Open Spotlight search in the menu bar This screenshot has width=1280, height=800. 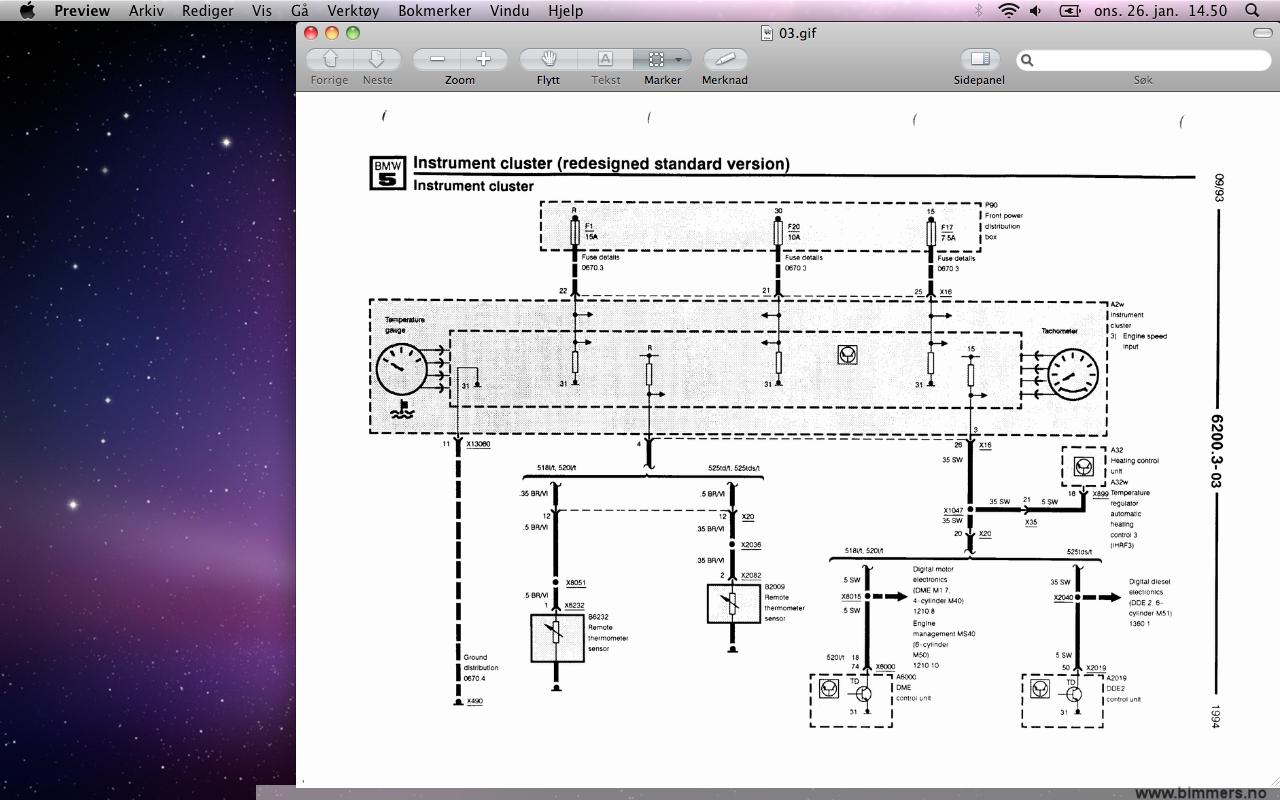tap(1252, 11)
